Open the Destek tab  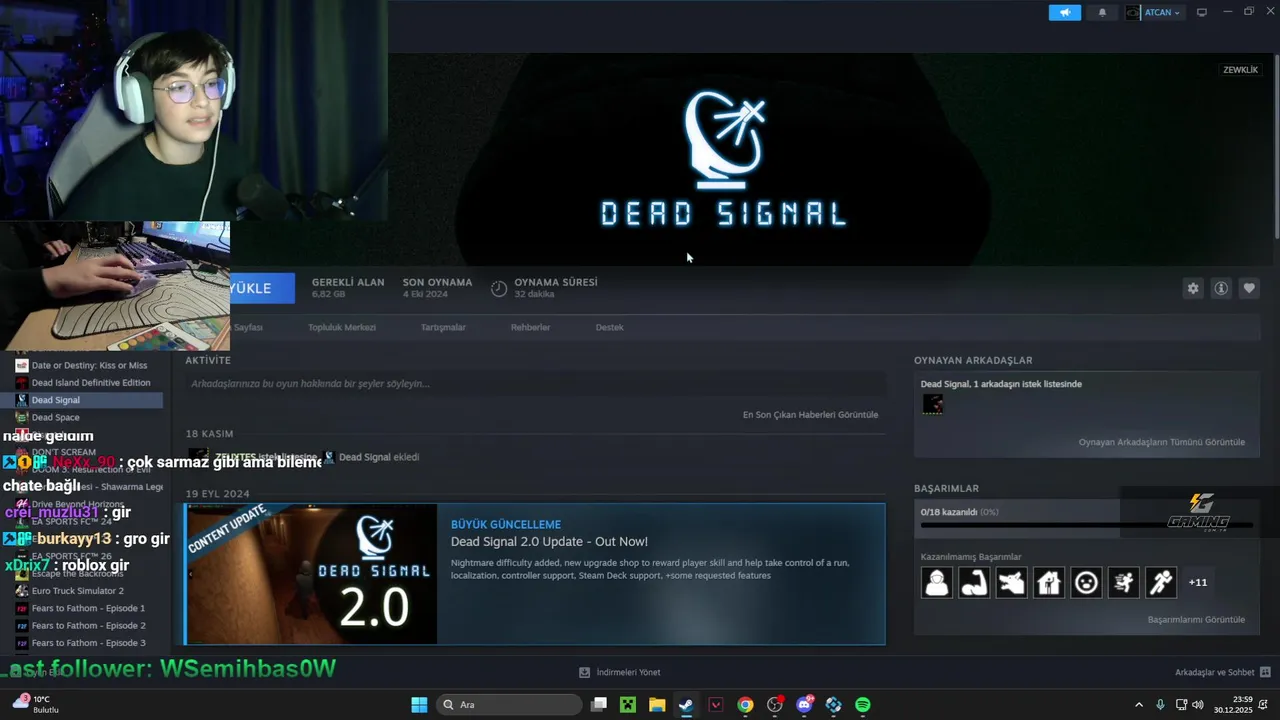609,327
